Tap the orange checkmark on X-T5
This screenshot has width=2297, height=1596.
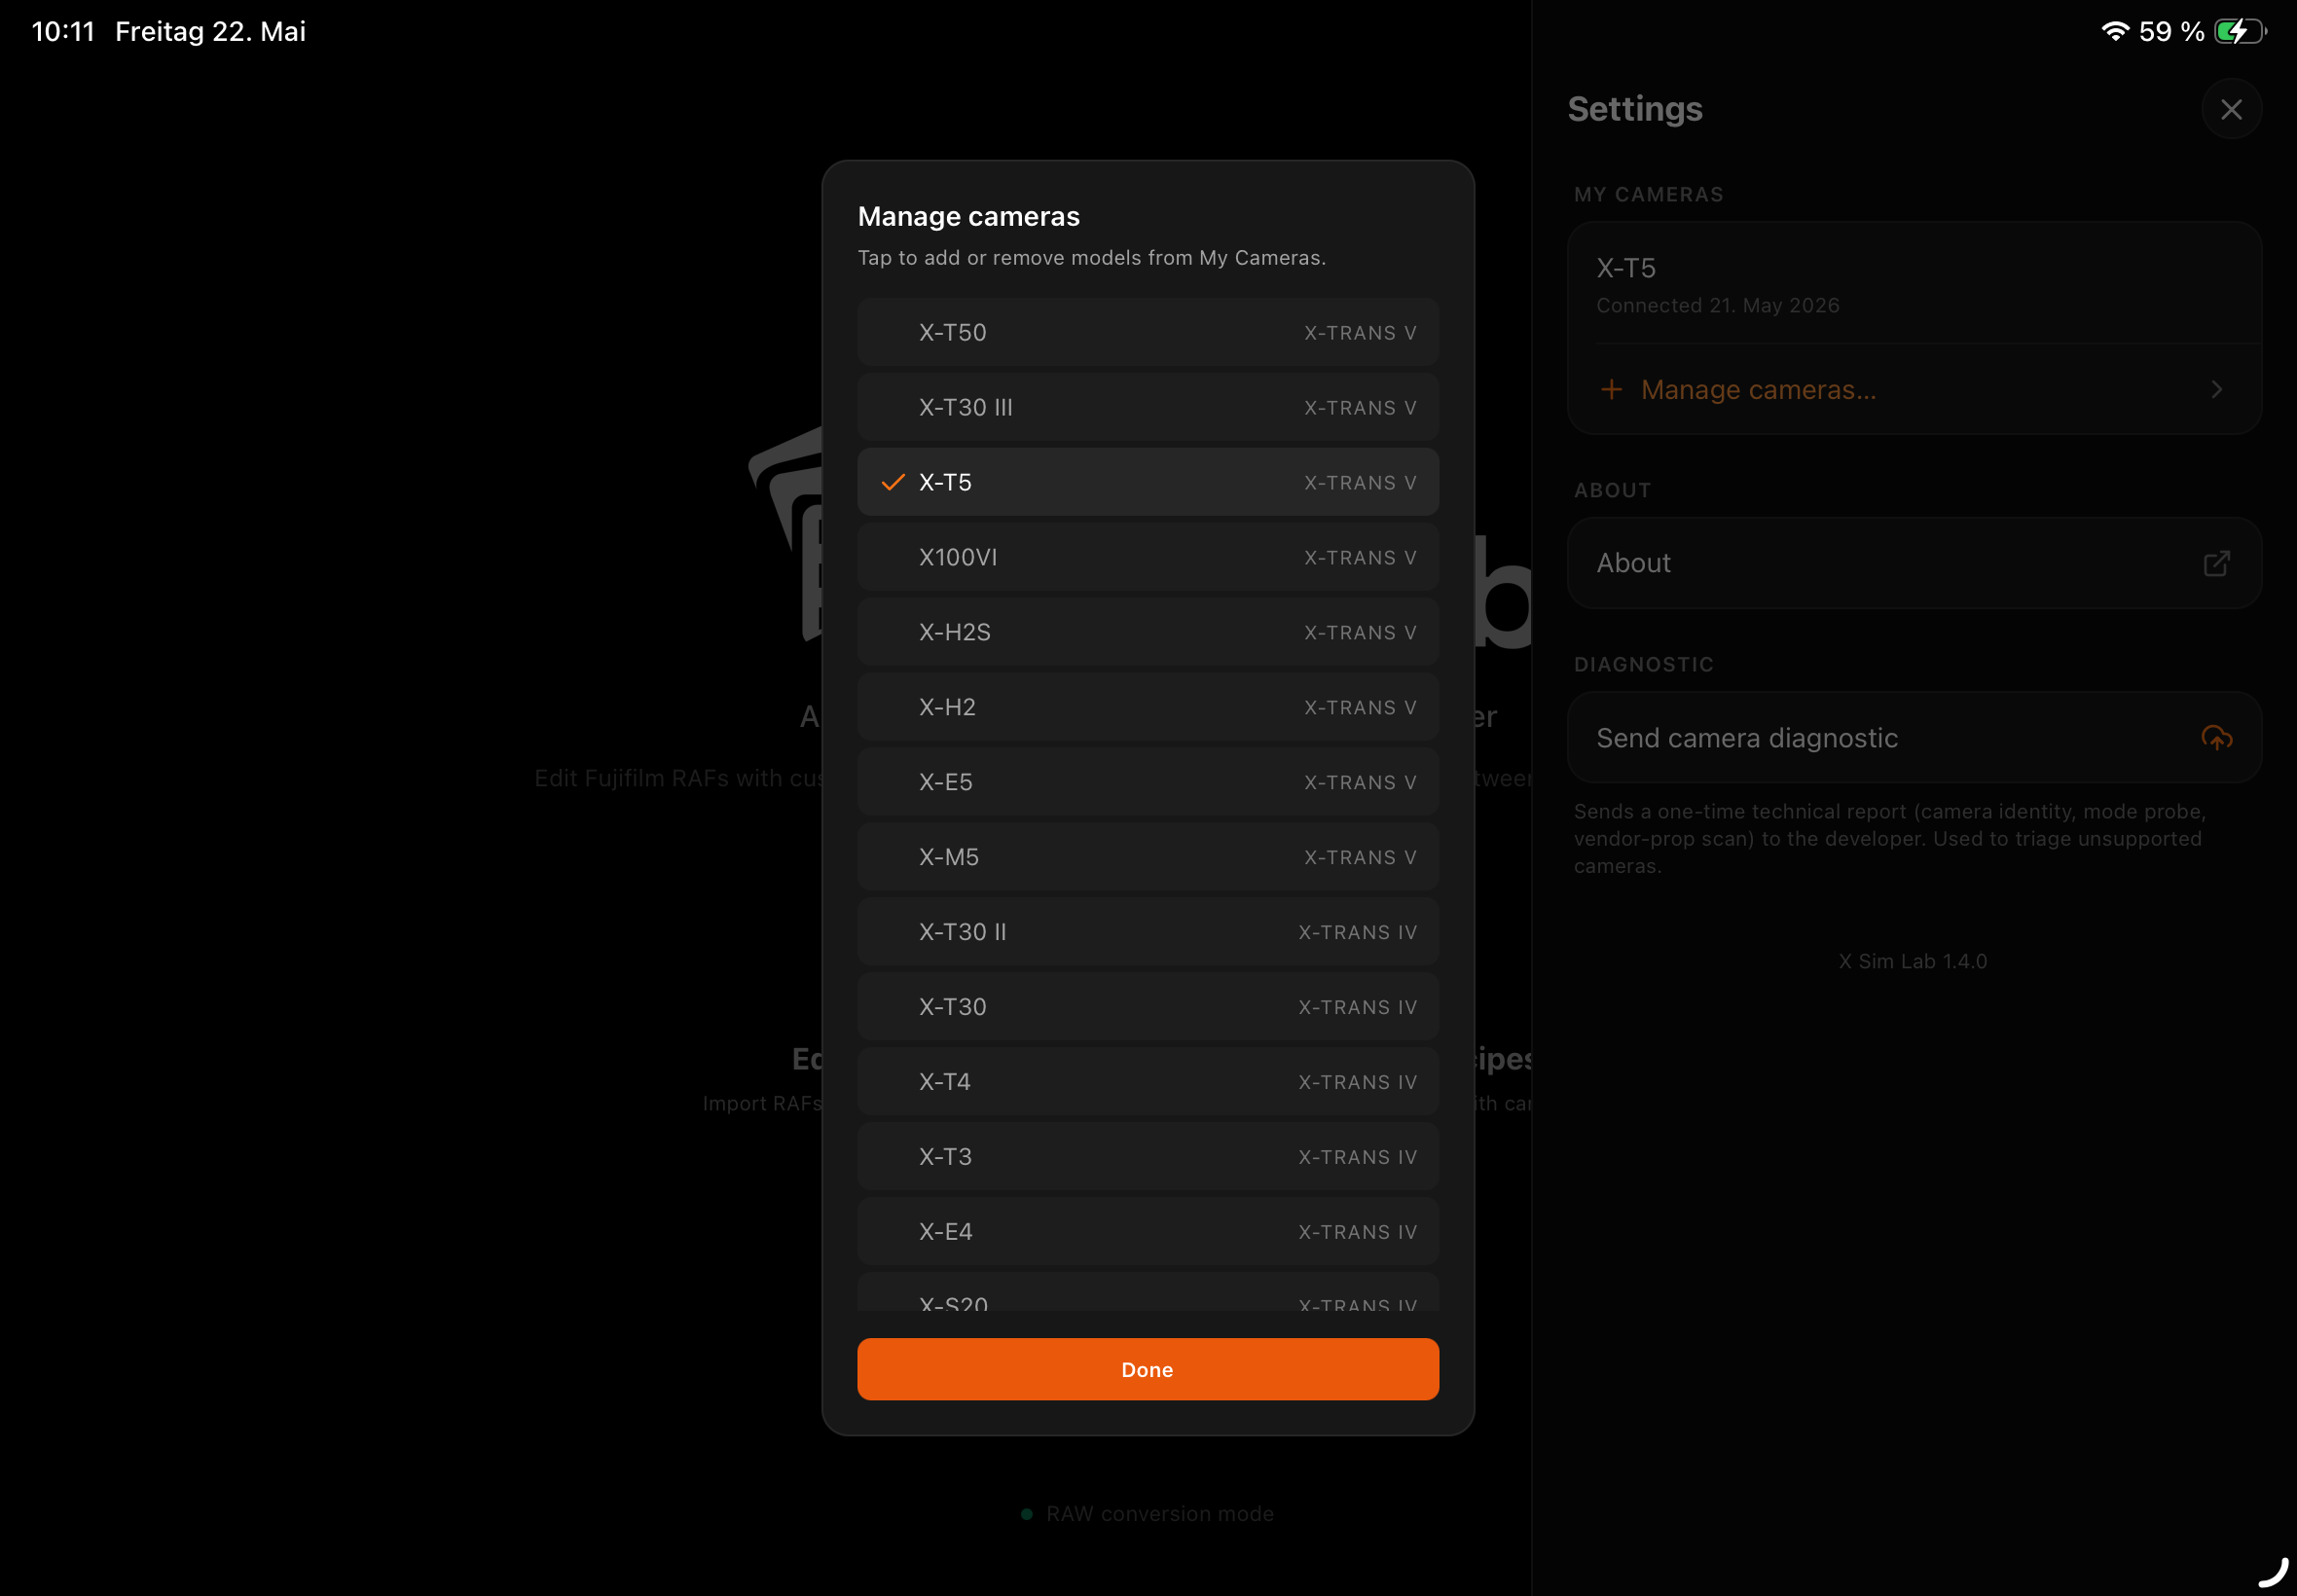pyautogui.click(x=893, y=482)
